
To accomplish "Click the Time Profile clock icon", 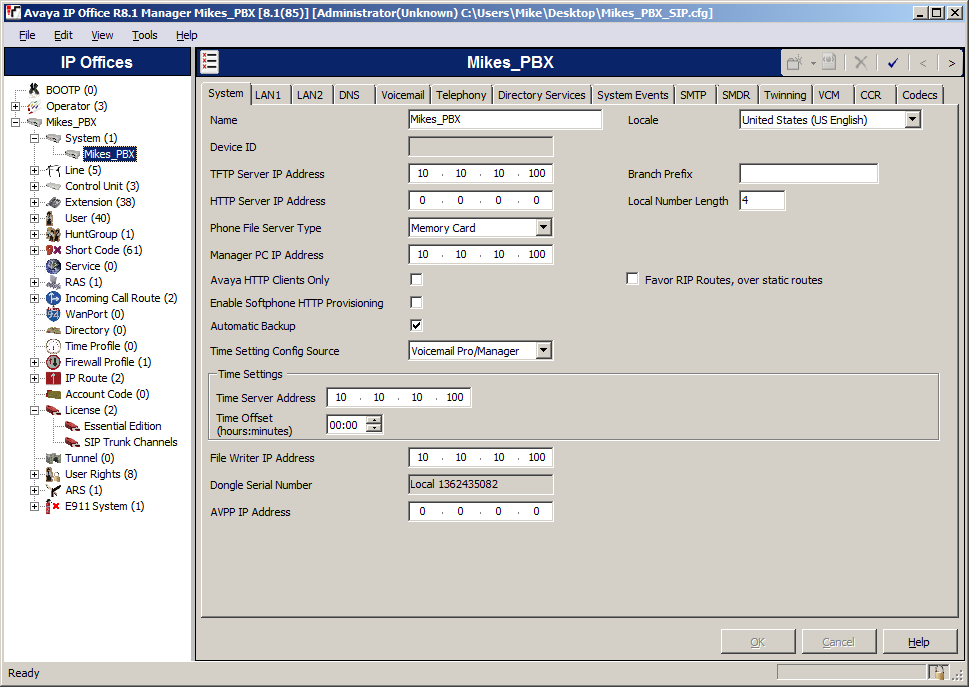I will tap(54, 347).
